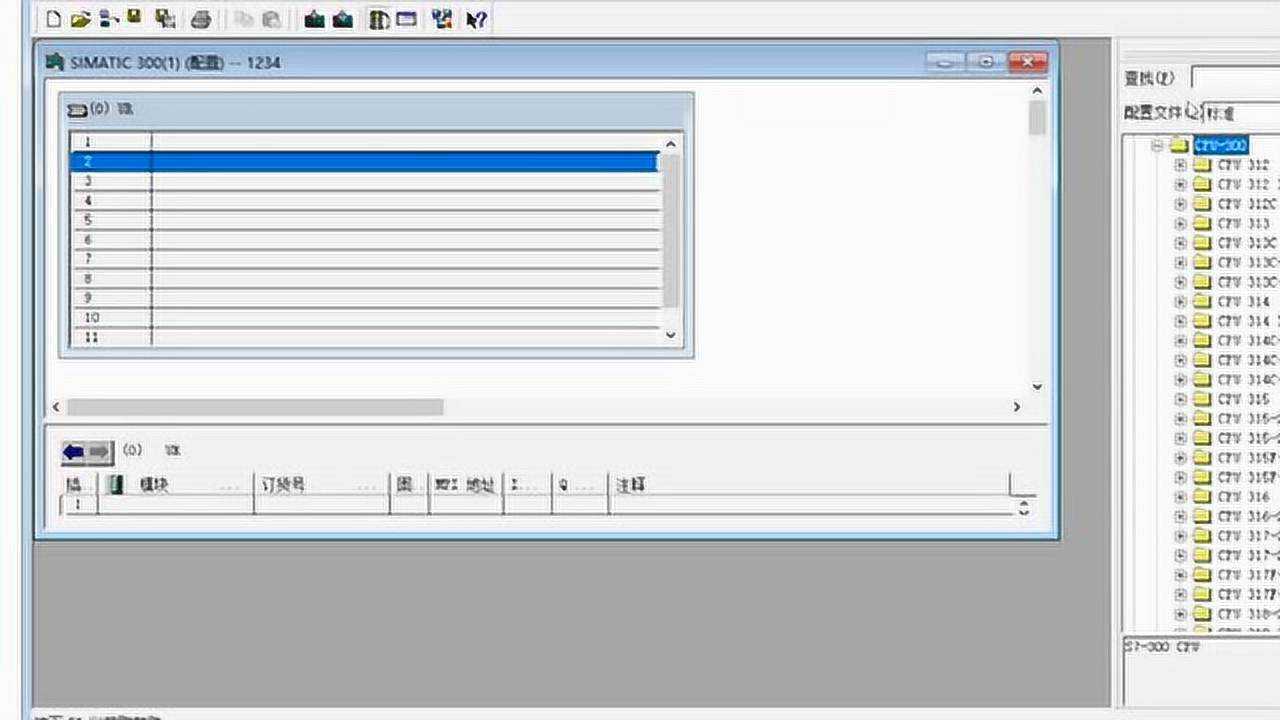This screenshot has height=720, width=1280.
Task: Expand the CPU 313 folder
Action: [x=1180, y=224]
